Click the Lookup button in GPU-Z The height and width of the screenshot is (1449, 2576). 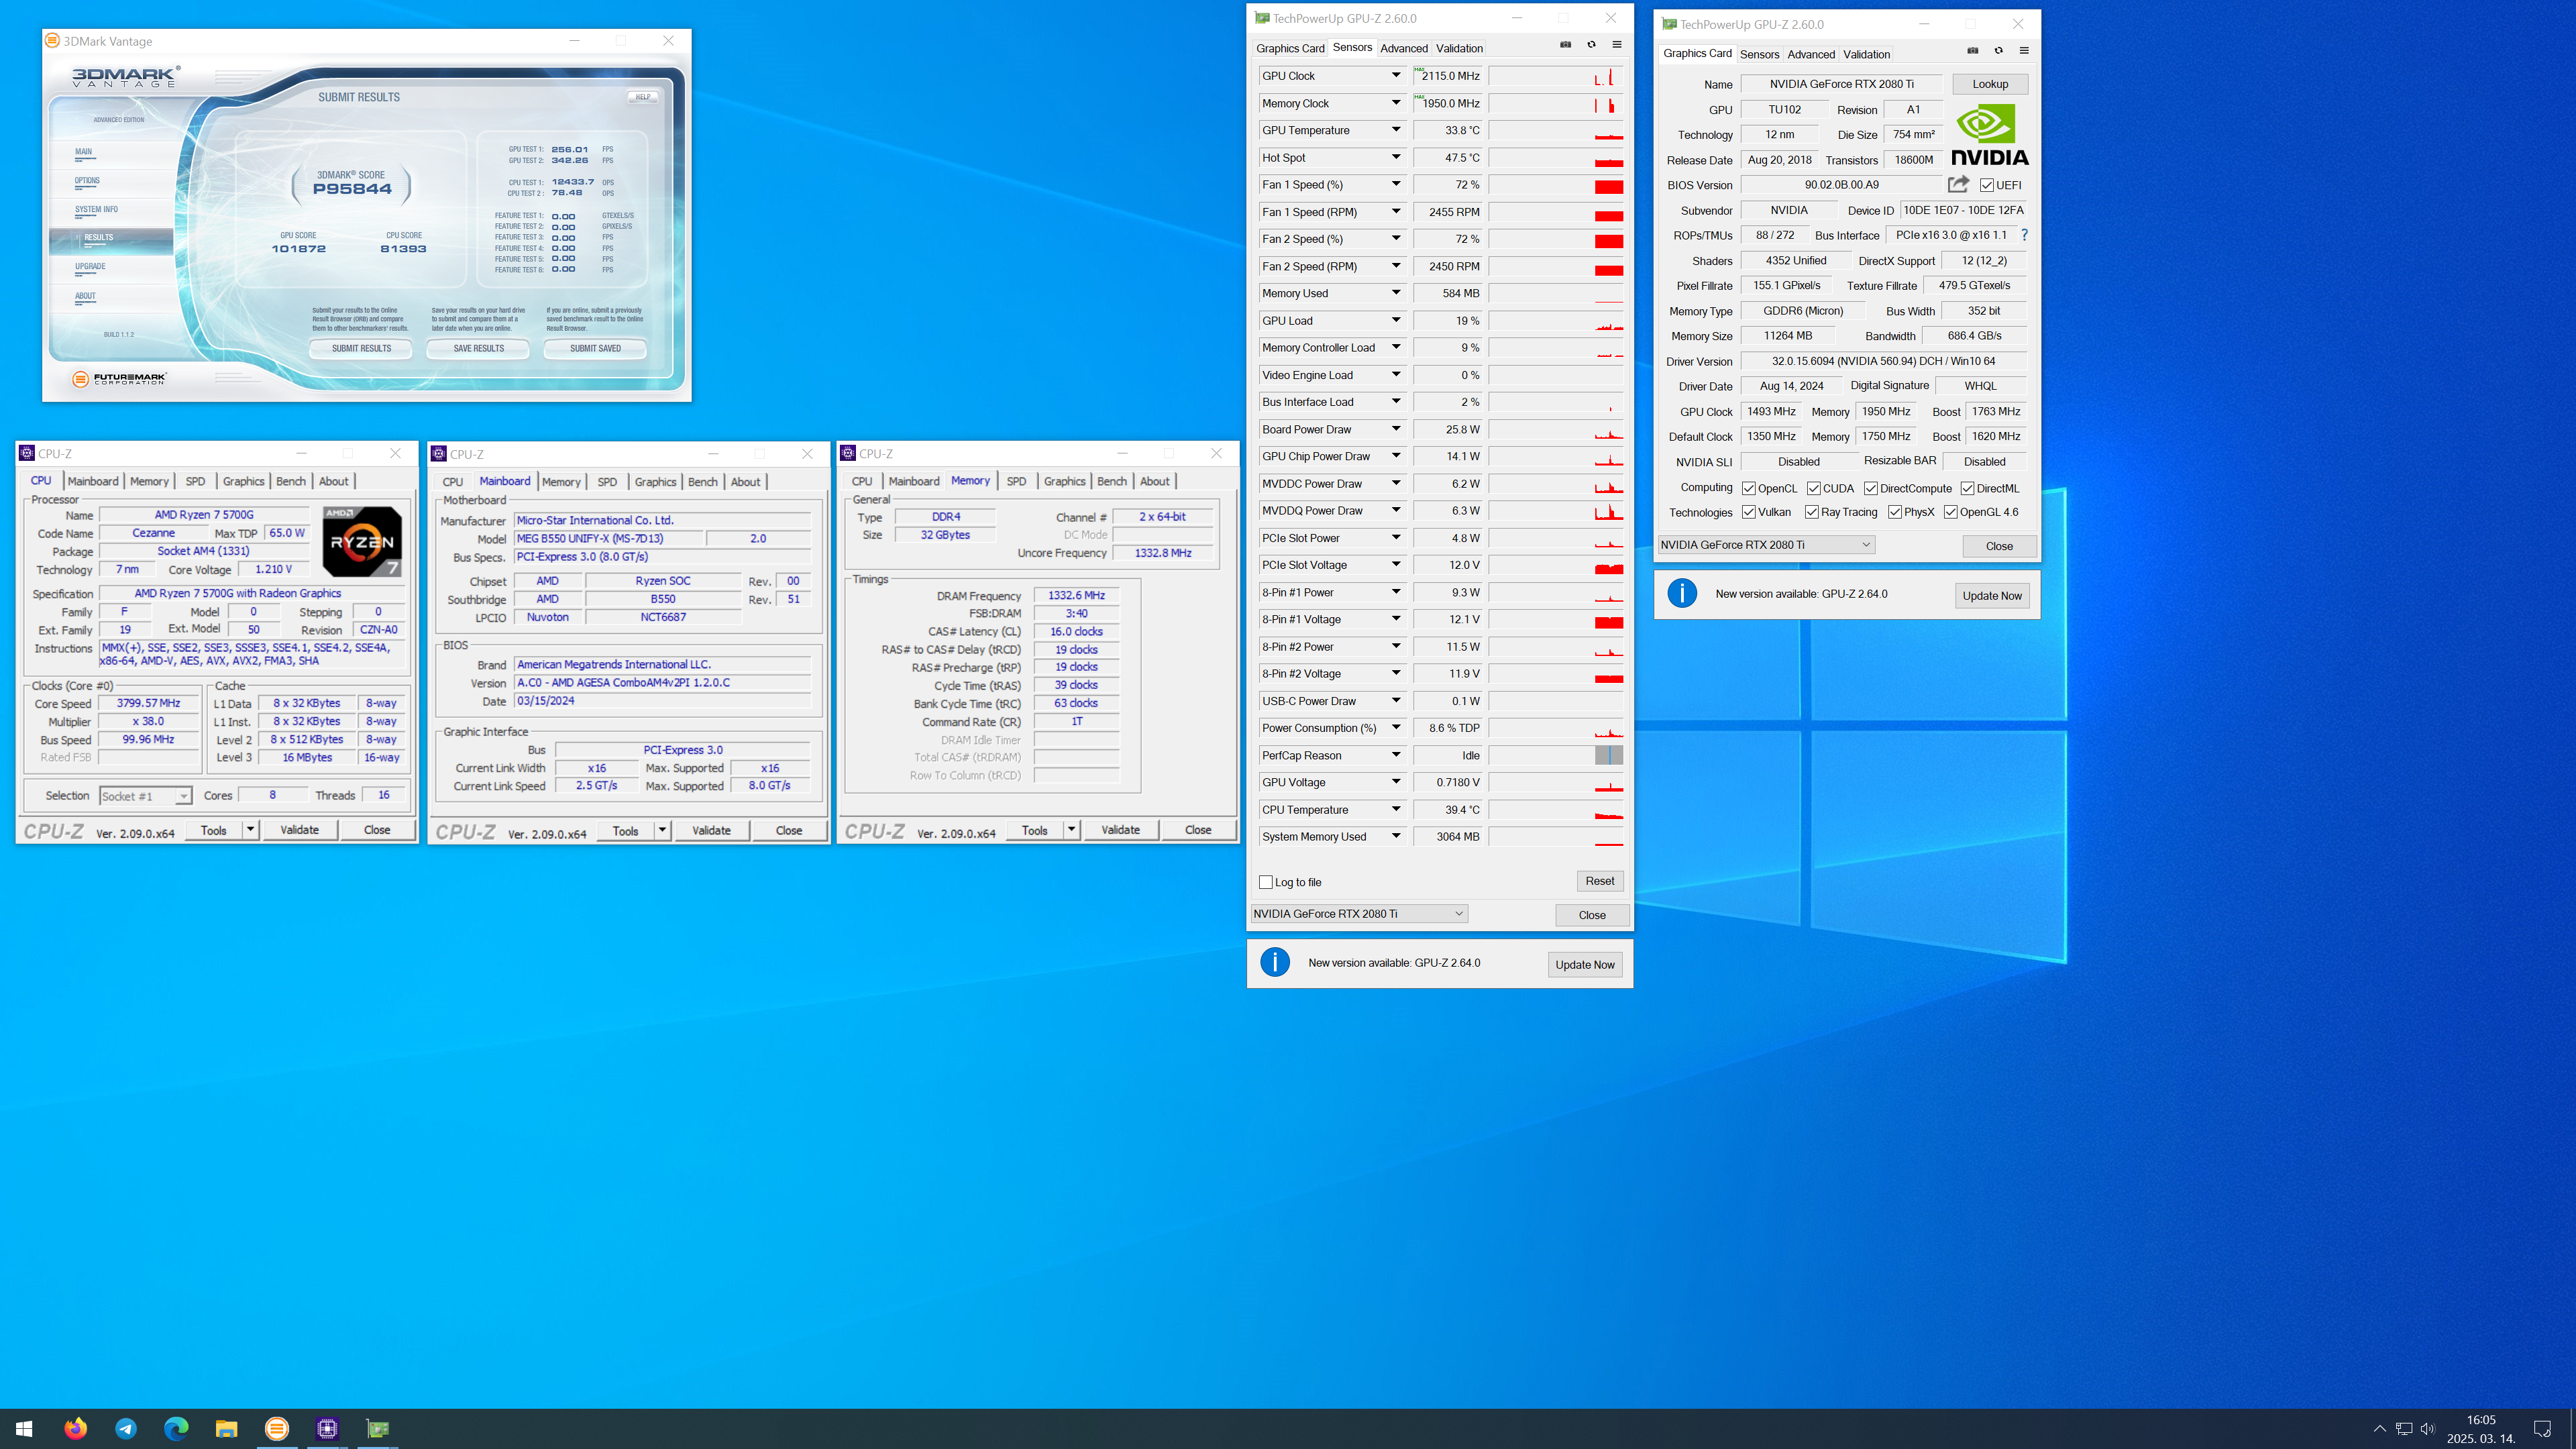(x=1989, y=84)
